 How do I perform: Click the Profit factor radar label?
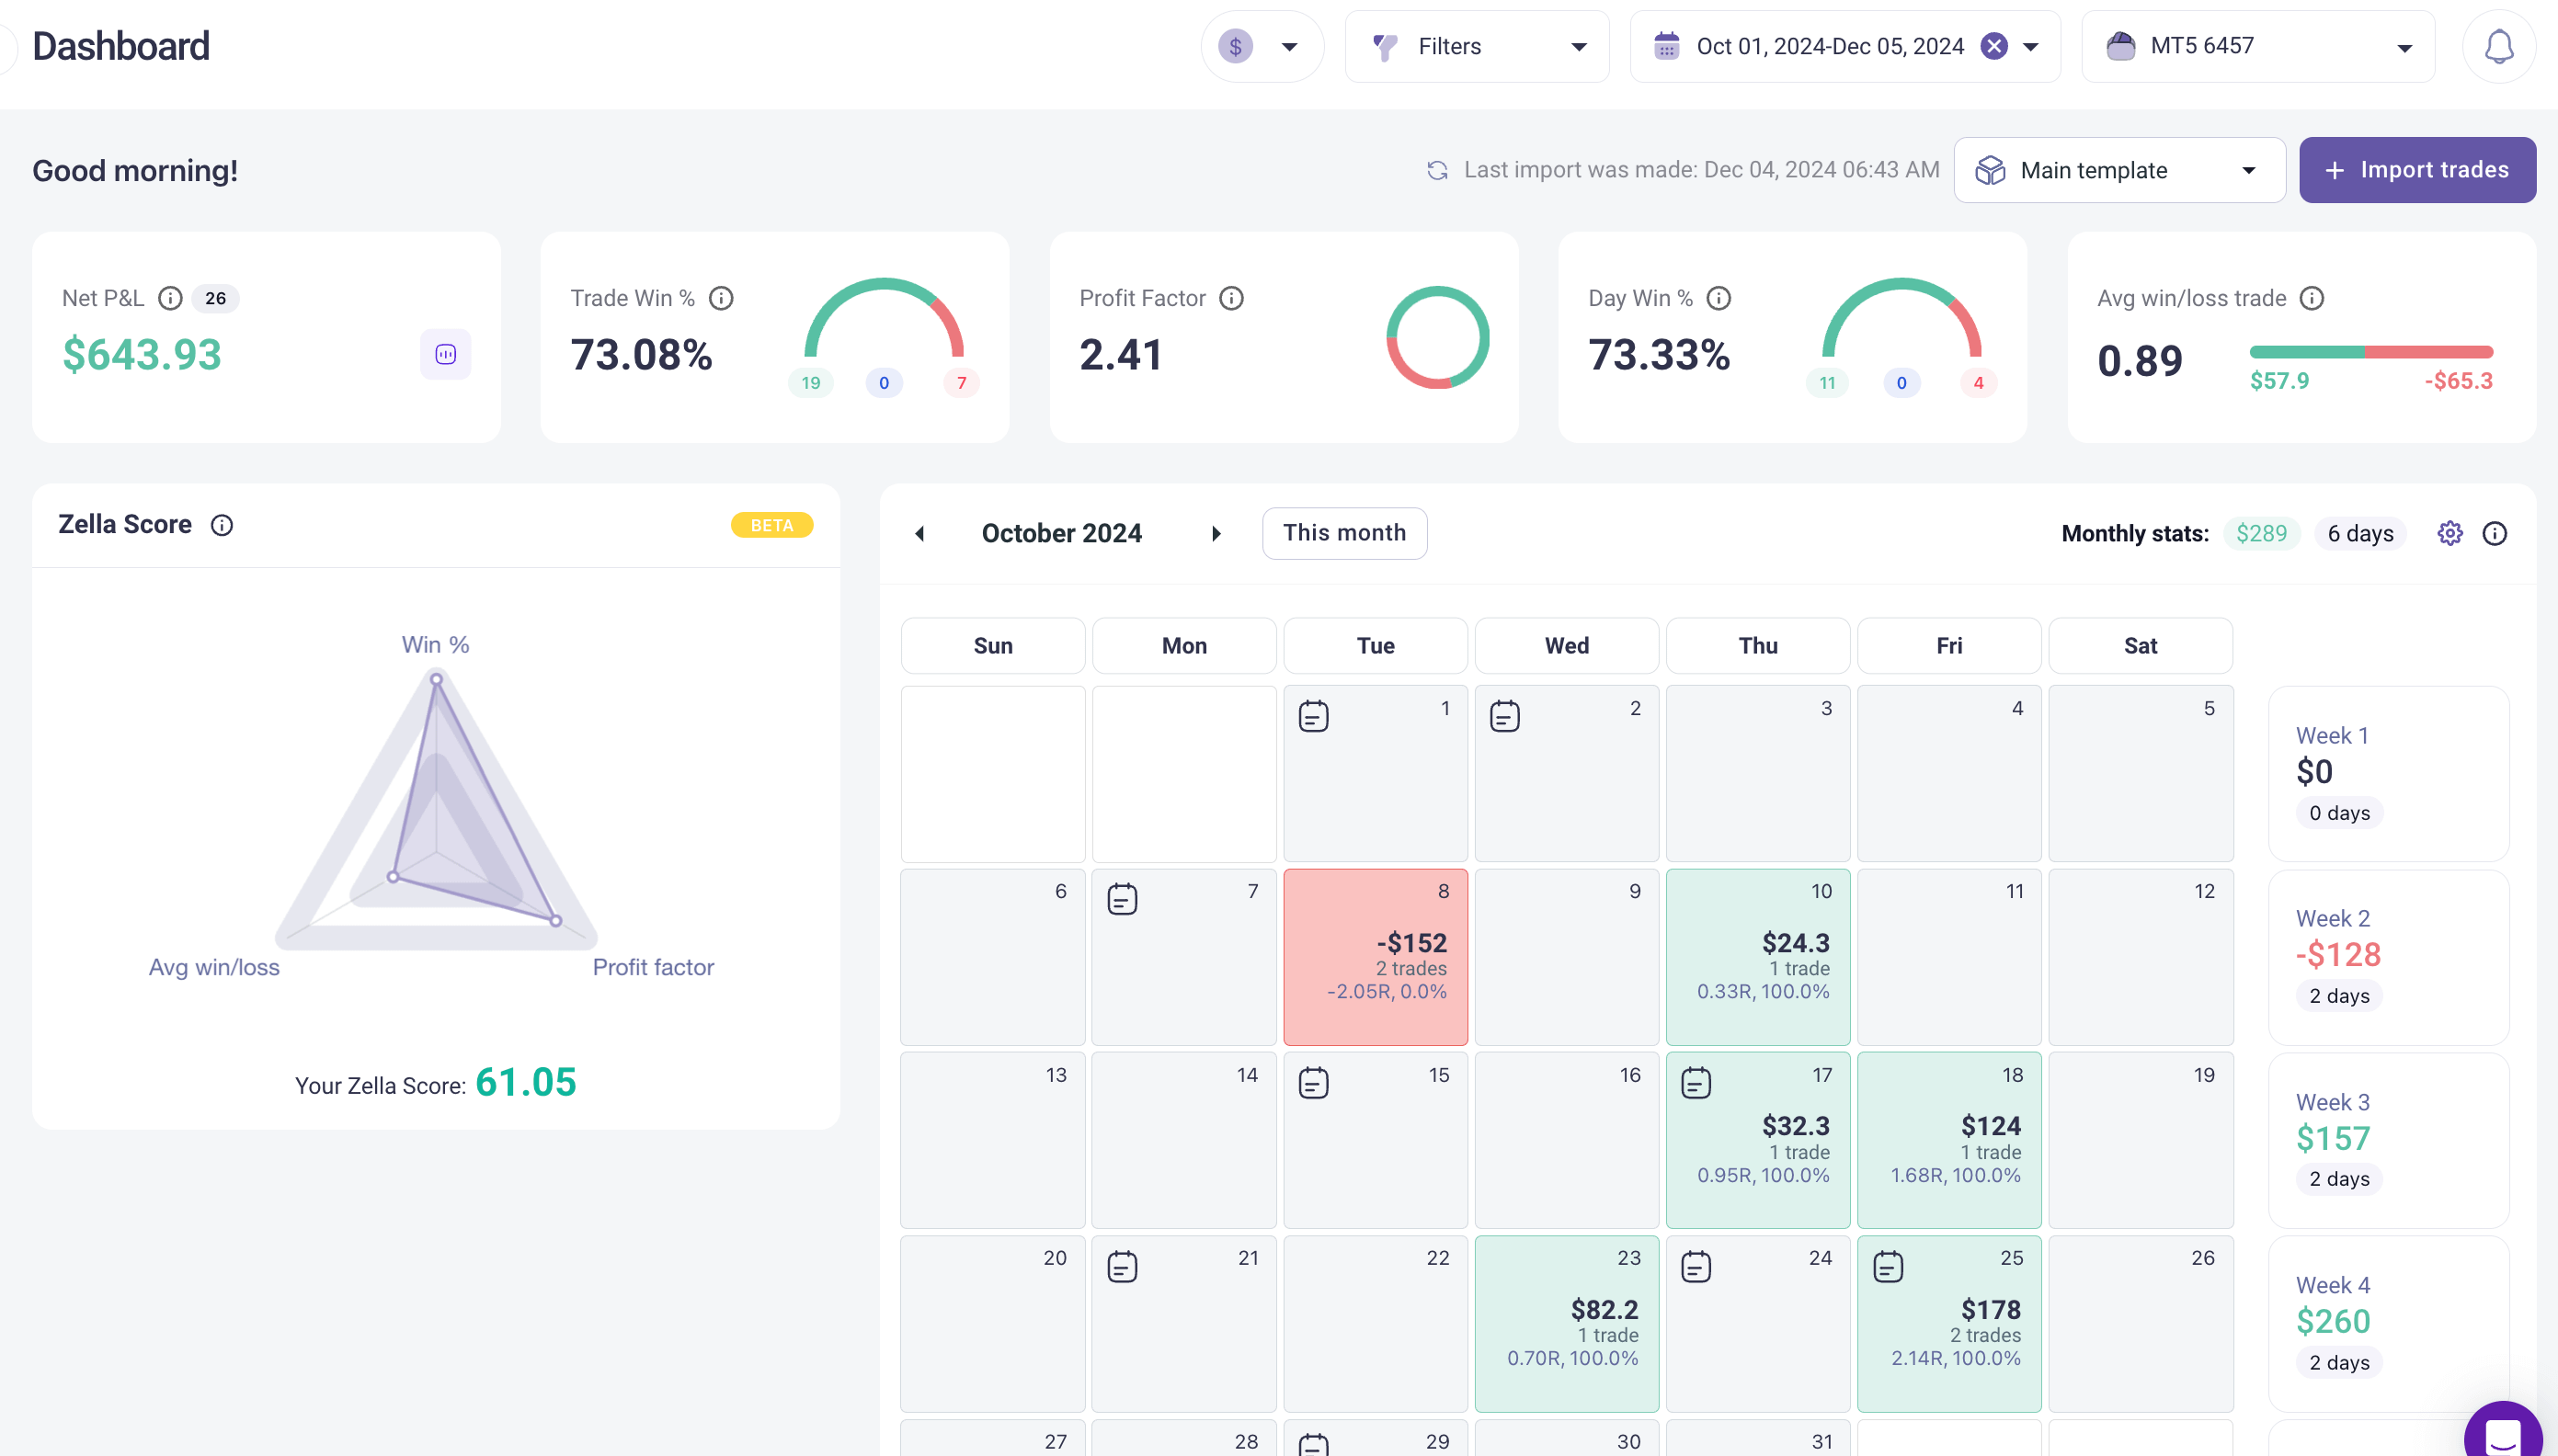click(x=653, y=967)
